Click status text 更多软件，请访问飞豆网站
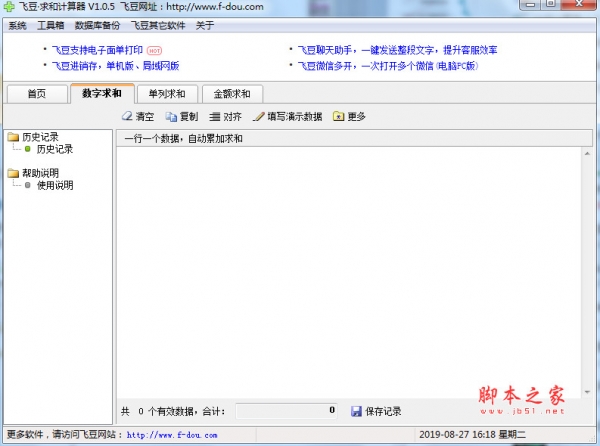The height and width of the screenshot is (446, 600). [64, 435]
